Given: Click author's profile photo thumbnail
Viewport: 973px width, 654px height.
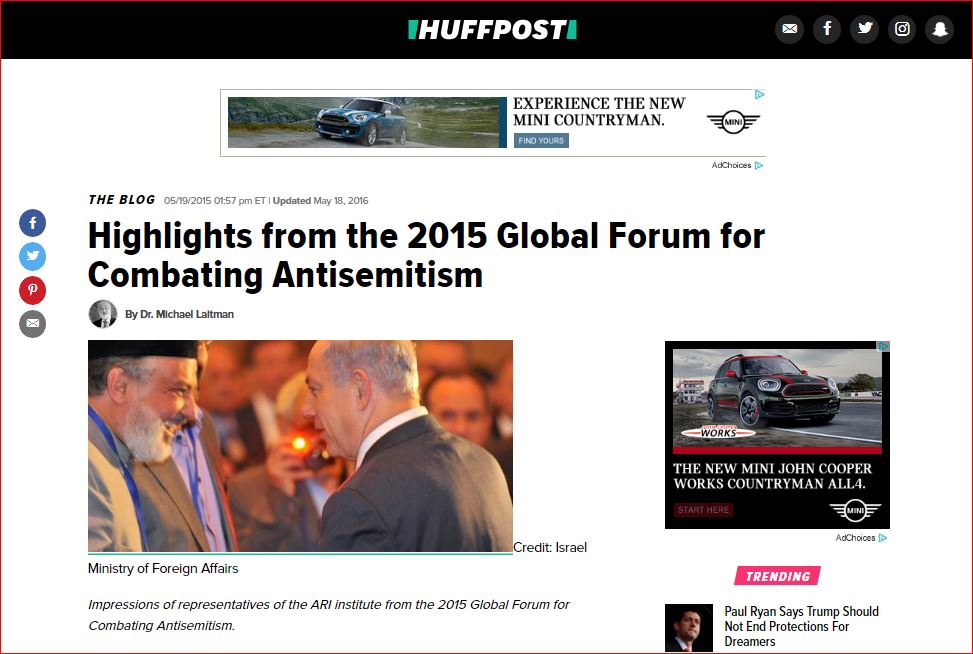Looking at the screenshot, I should (103, 314).
